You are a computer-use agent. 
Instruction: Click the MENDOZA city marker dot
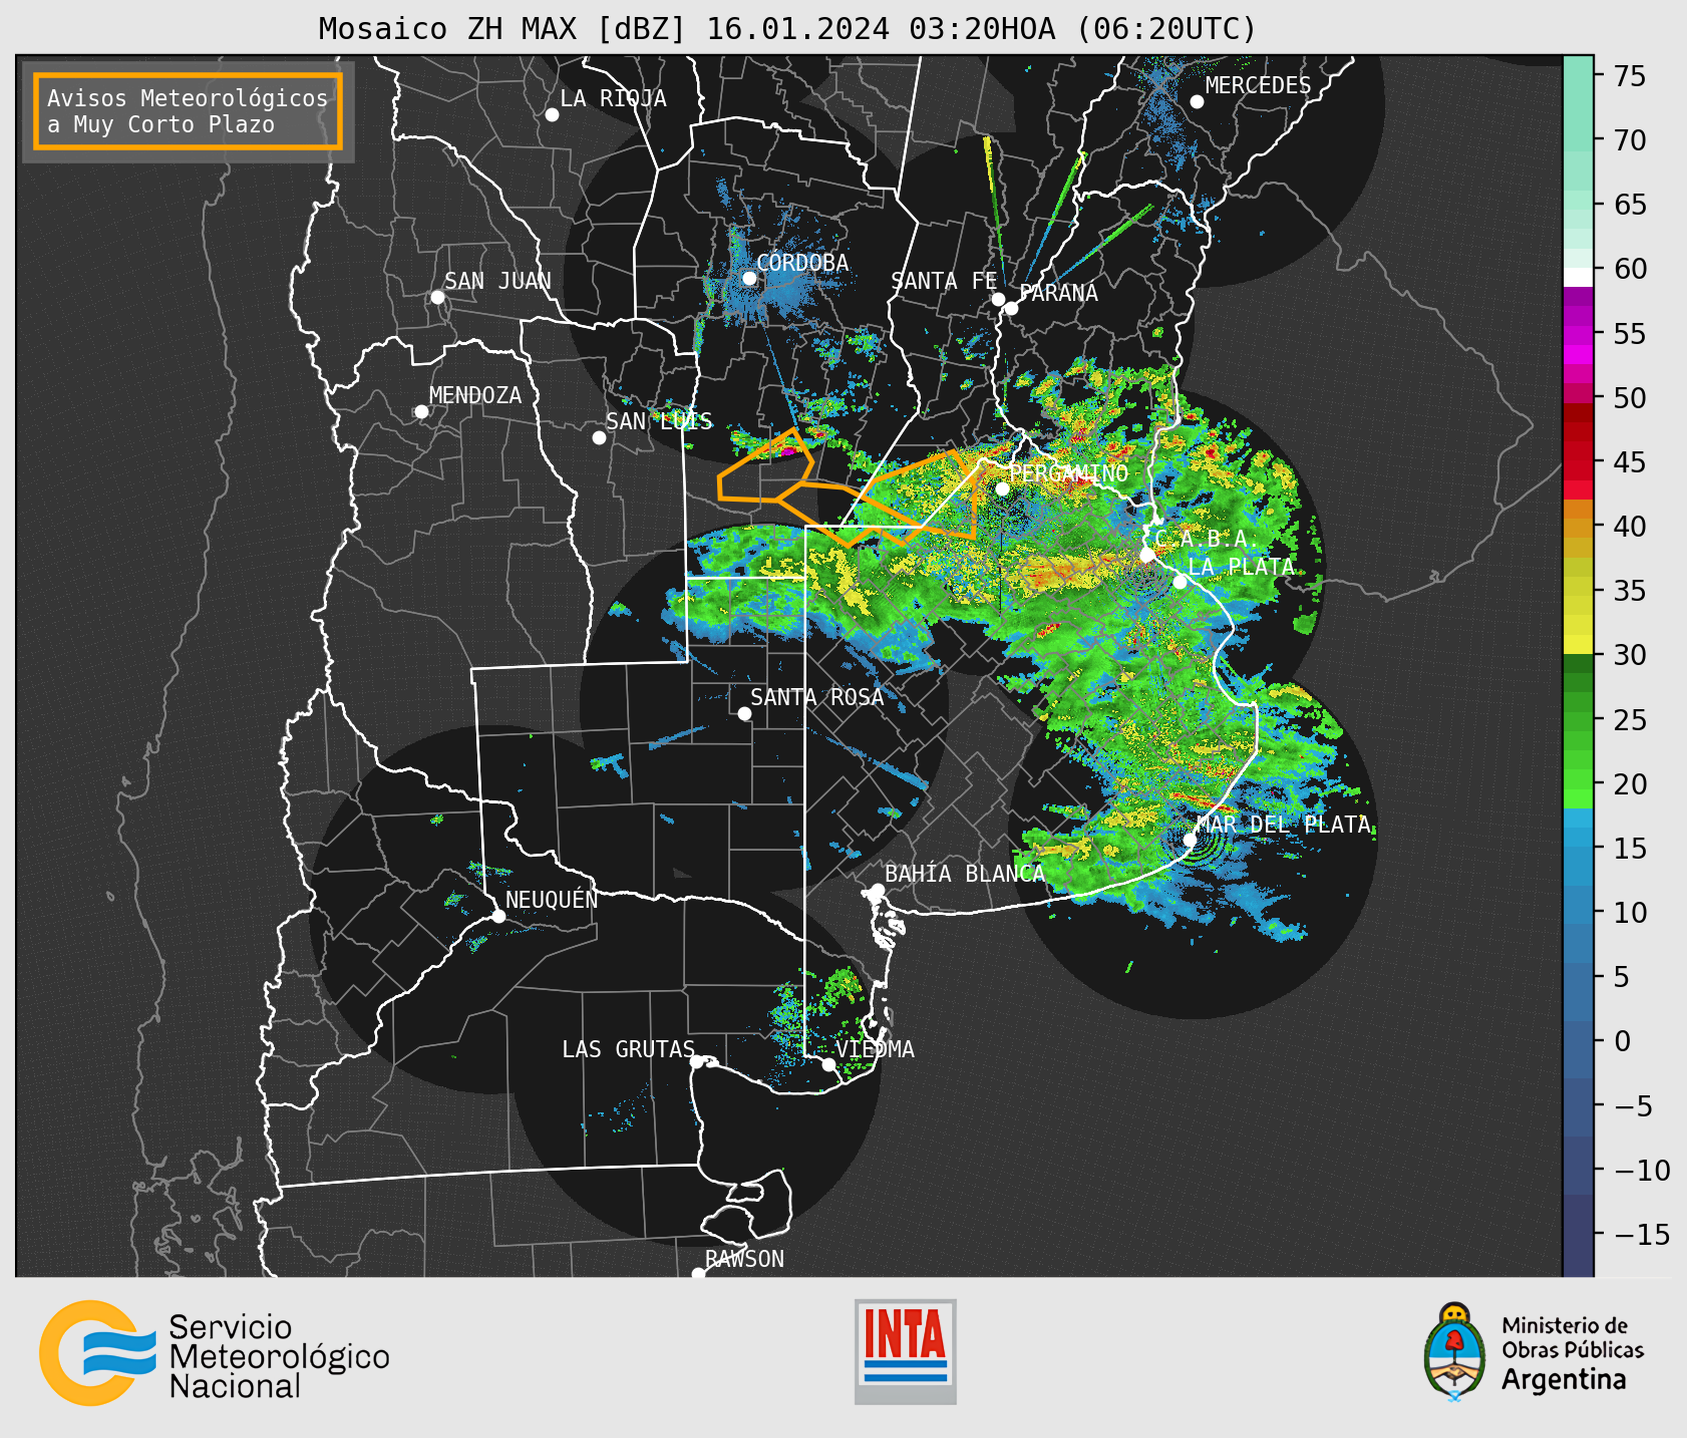click(x=421, y=412)
